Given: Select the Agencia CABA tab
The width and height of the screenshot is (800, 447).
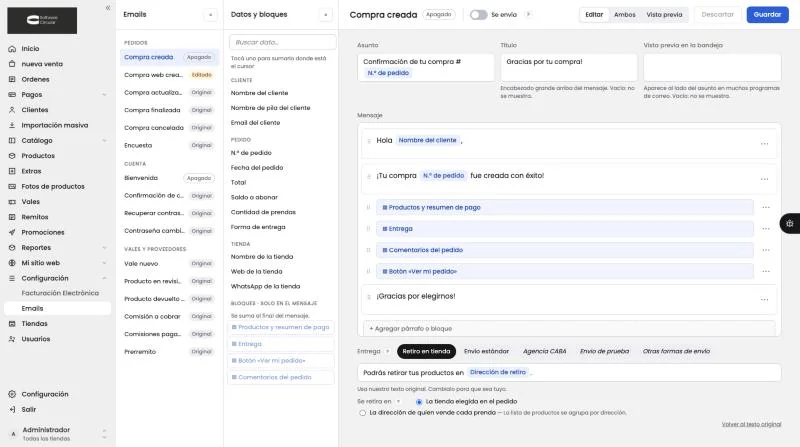Looking at the screenshot, I should click(x=544, y=351).
